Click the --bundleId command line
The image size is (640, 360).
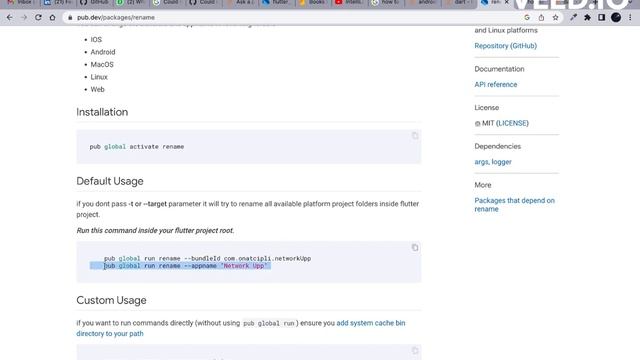(207, 258)
